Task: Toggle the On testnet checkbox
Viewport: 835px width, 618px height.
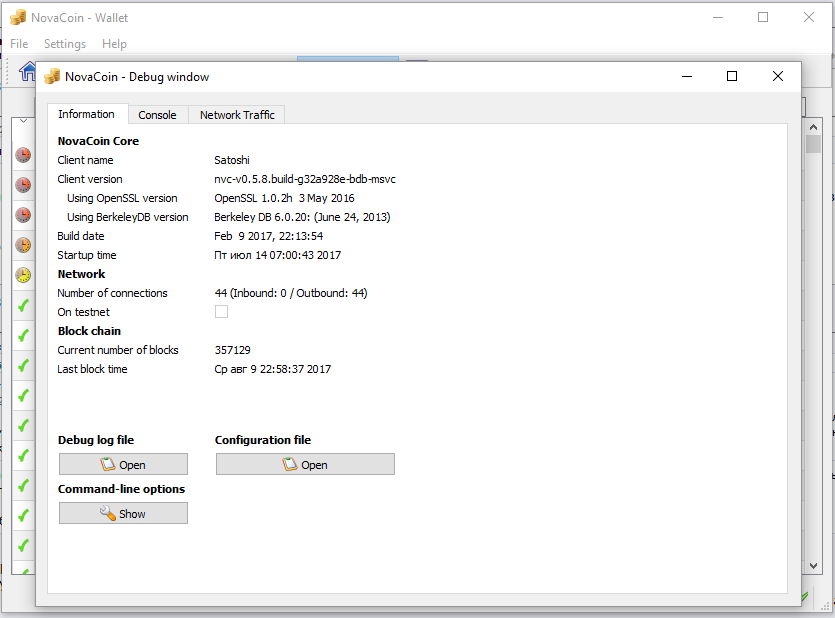Action: pos(222,311)
